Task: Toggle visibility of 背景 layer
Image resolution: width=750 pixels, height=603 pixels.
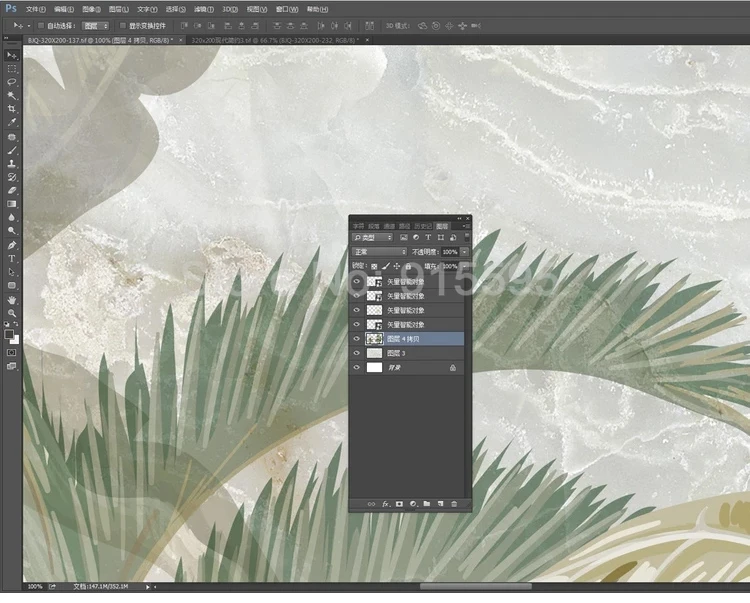Action: tap(357, 368)
